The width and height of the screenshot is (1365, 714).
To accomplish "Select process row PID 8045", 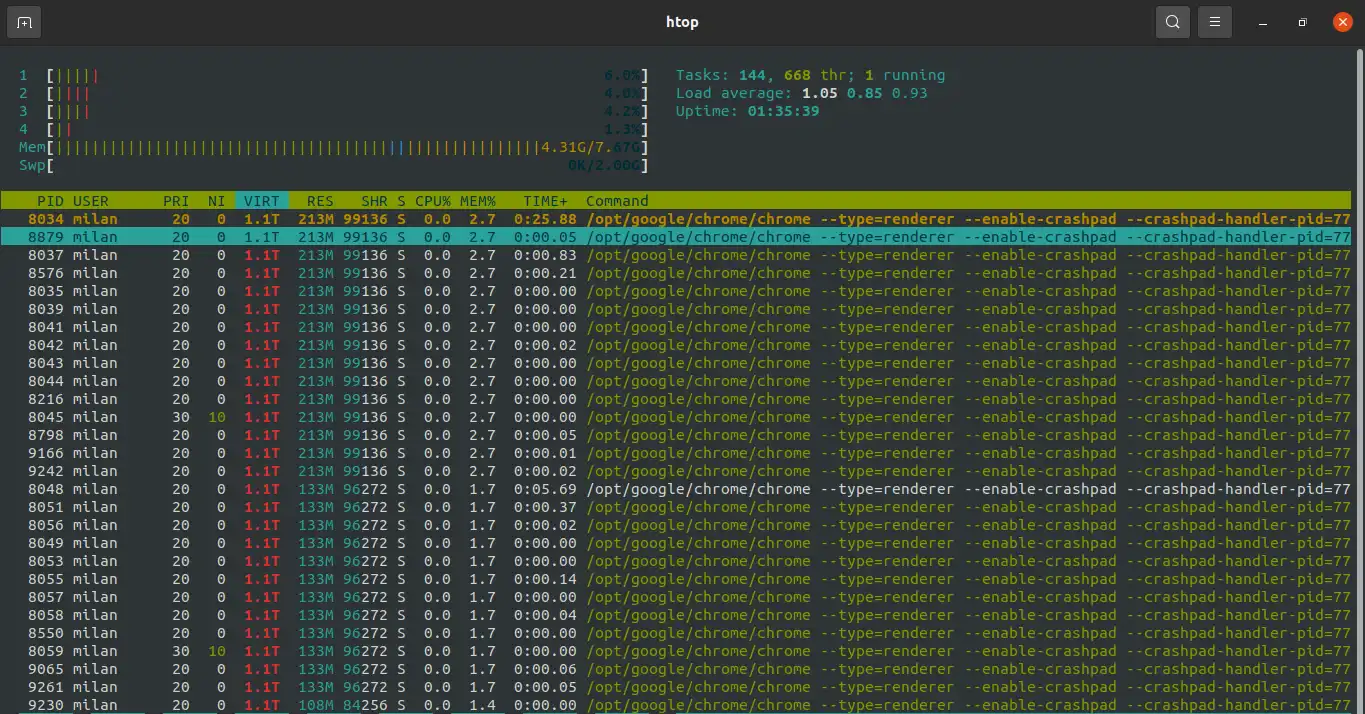I will [x=676, y=417].
